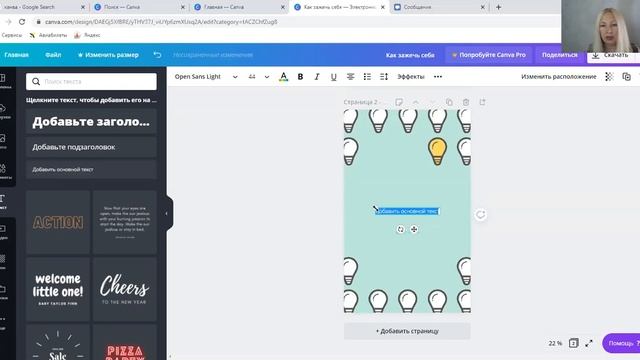Click the highlighted text box on canvas
The width and height of the screenshot is (640, 360).
pyautogui.click(x=407, y=211)
